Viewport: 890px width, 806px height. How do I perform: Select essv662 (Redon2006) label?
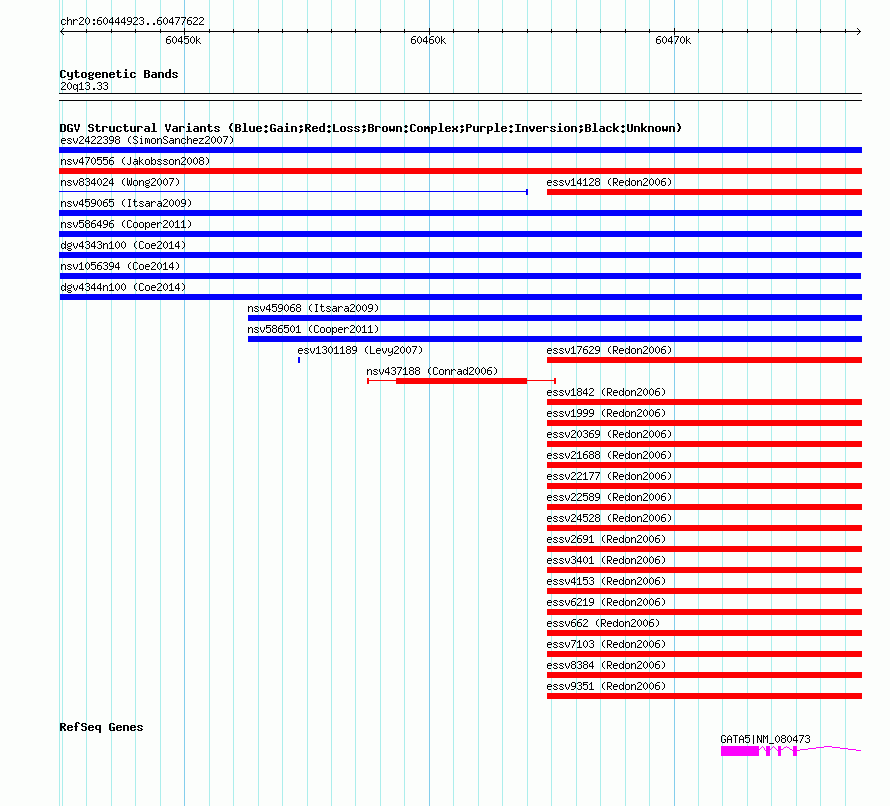pos(603,623)
